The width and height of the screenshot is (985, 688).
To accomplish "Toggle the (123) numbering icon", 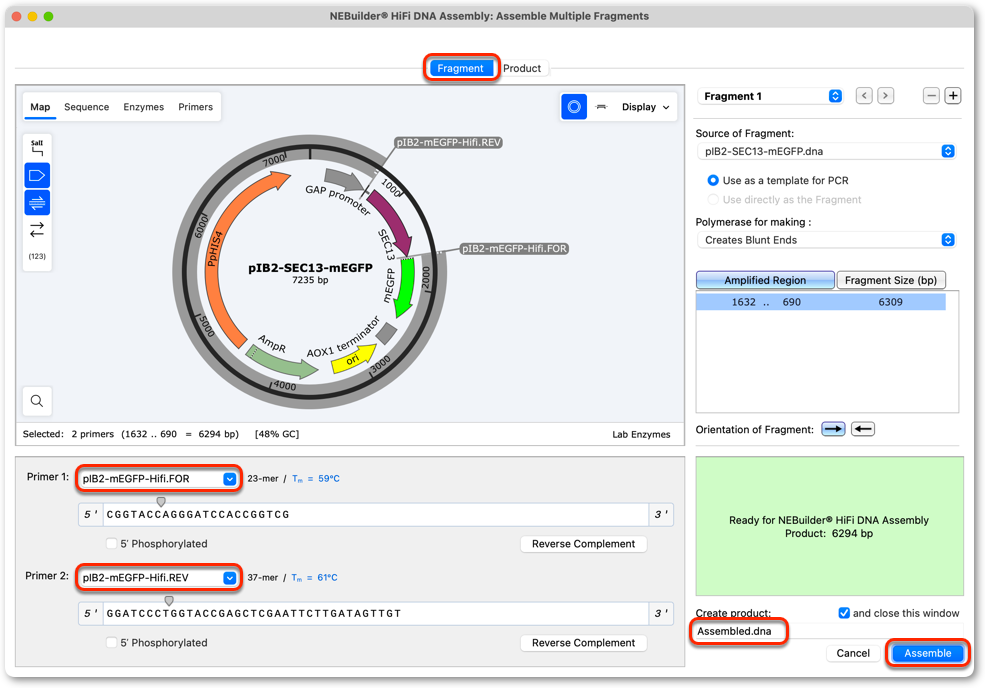I will (x=37, y=256).
